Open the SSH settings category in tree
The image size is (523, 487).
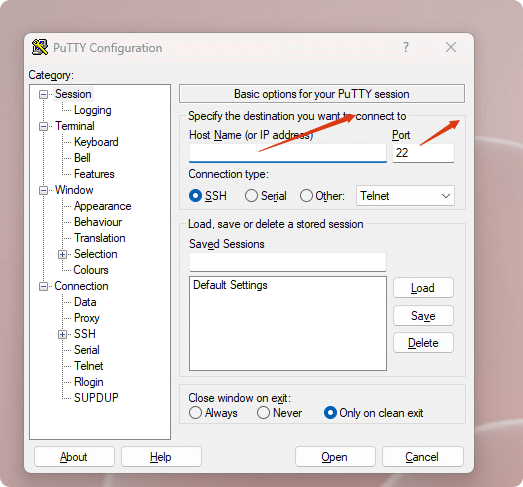pyautogui.click(x=85, y=334)
